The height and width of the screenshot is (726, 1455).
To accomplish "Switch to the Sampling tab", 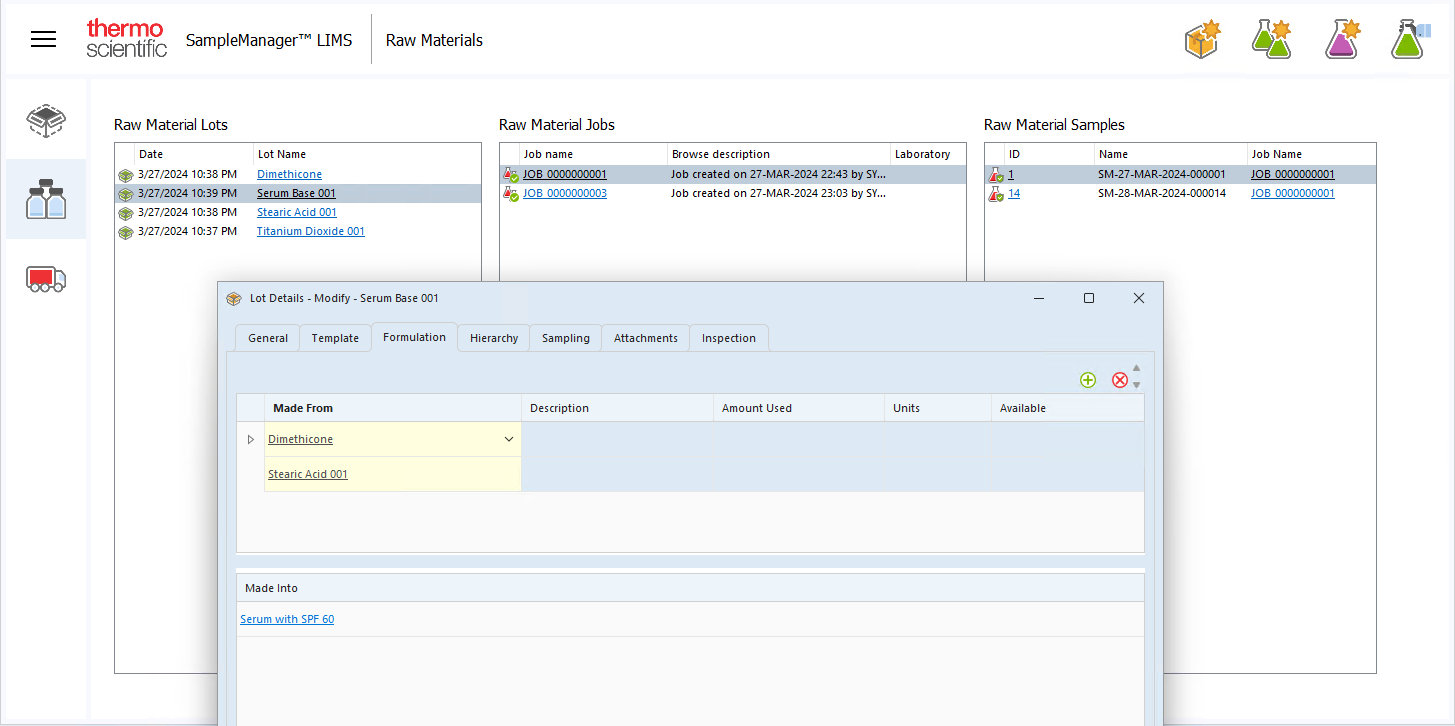I will pyautogui.click(x=565, y=338).
